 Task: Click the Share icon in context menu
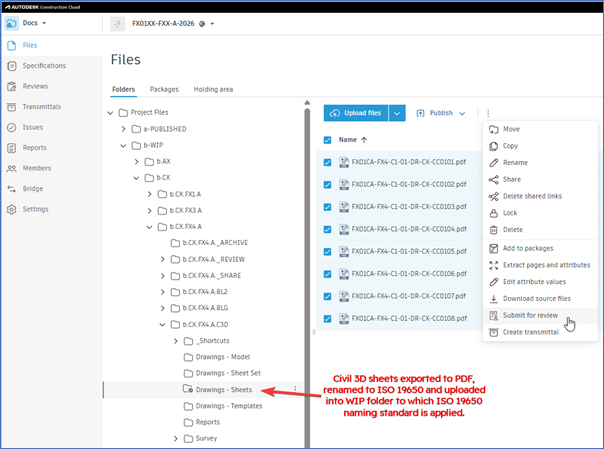pyautogui.click(x=493, y=179)
